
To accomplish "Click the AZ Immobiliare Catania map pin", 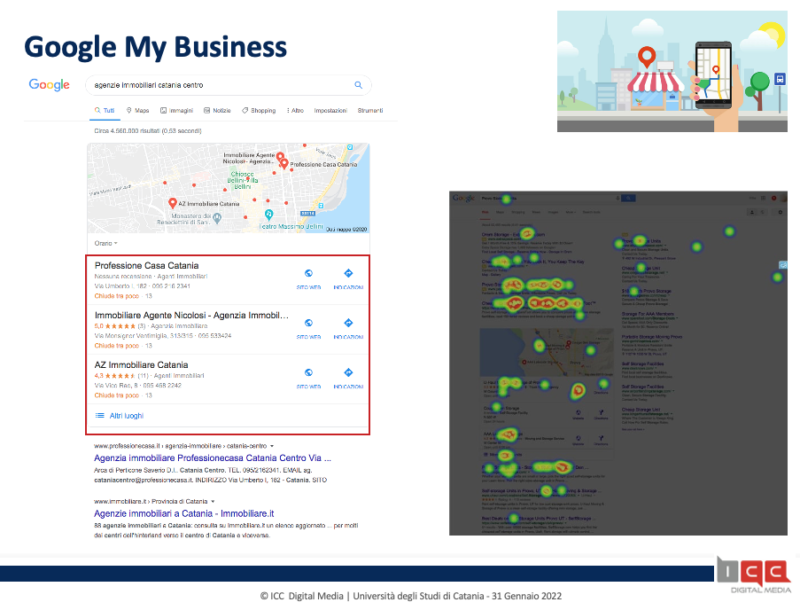I will click(172, 203).
